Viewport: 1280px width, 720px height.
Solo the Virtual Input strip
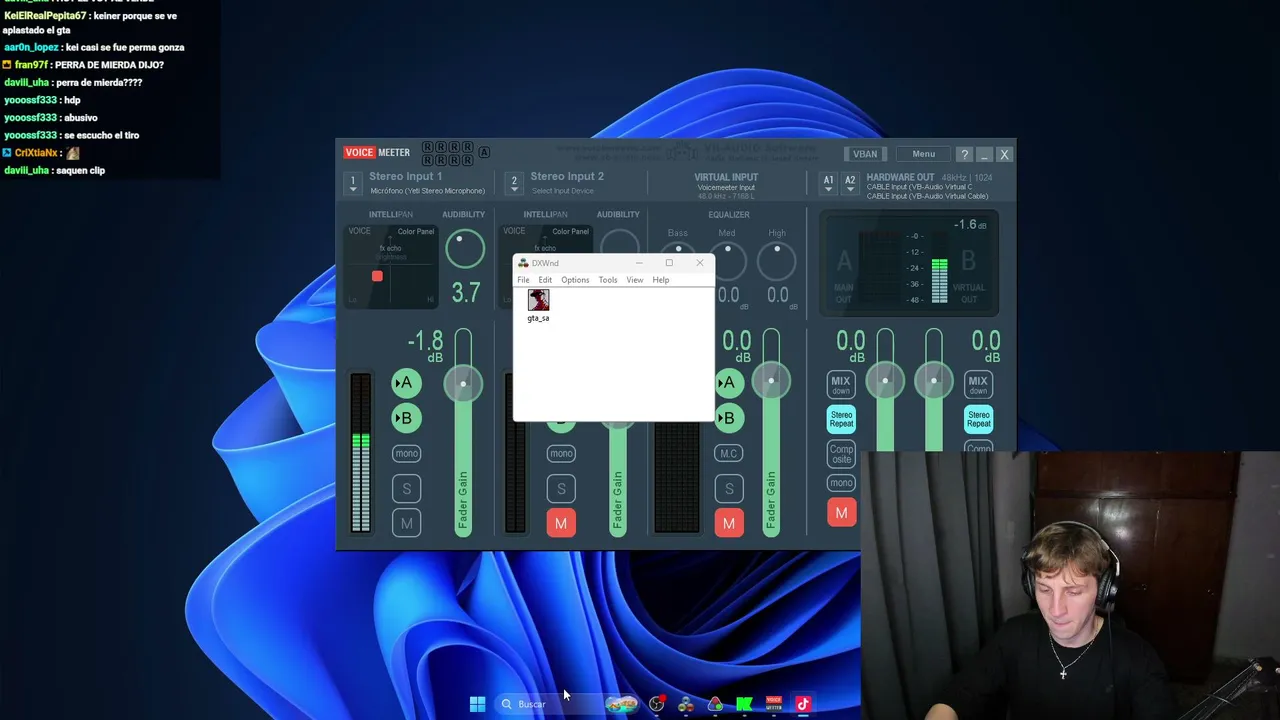coord(729,488)
